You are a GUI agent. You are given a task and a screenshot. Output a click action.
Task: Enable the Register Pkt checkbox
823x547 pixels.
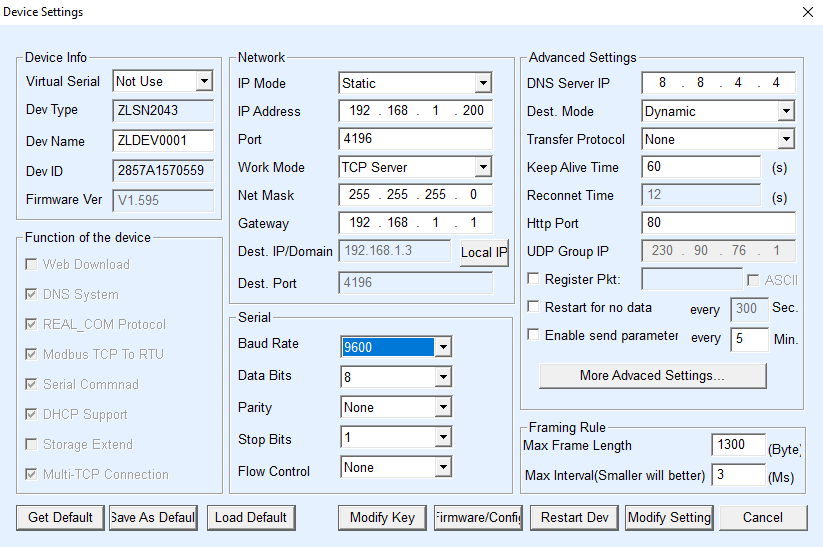[x=533, y=279]
